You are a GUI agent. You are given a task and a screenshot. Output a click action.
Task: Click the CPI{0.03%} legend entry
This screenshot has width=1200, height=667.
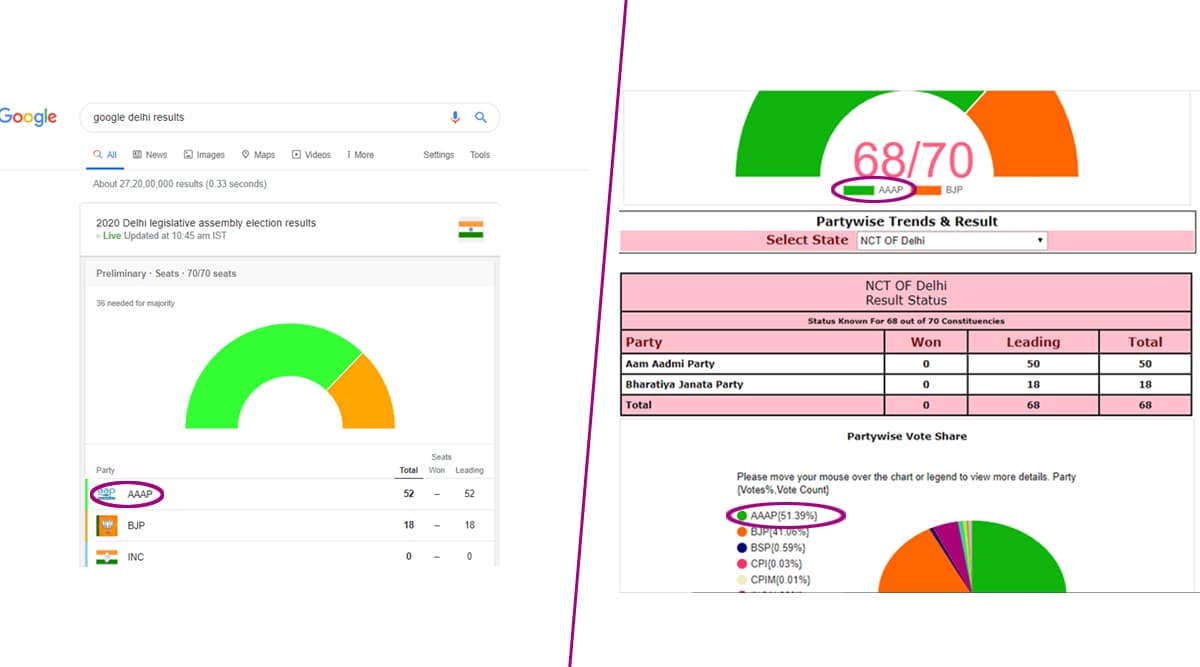point(769,564)
